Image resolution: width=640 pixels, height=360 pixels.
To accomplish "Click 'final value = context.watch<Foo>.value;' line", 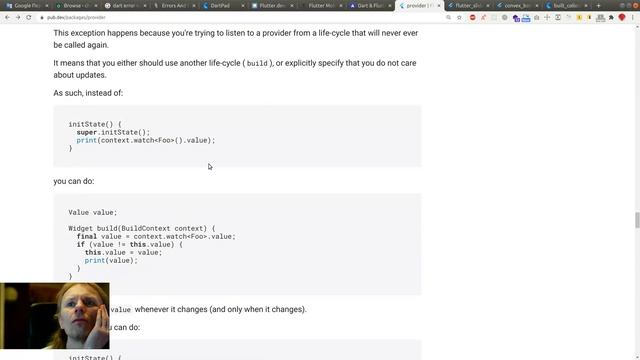I will (x=156, y=237).
